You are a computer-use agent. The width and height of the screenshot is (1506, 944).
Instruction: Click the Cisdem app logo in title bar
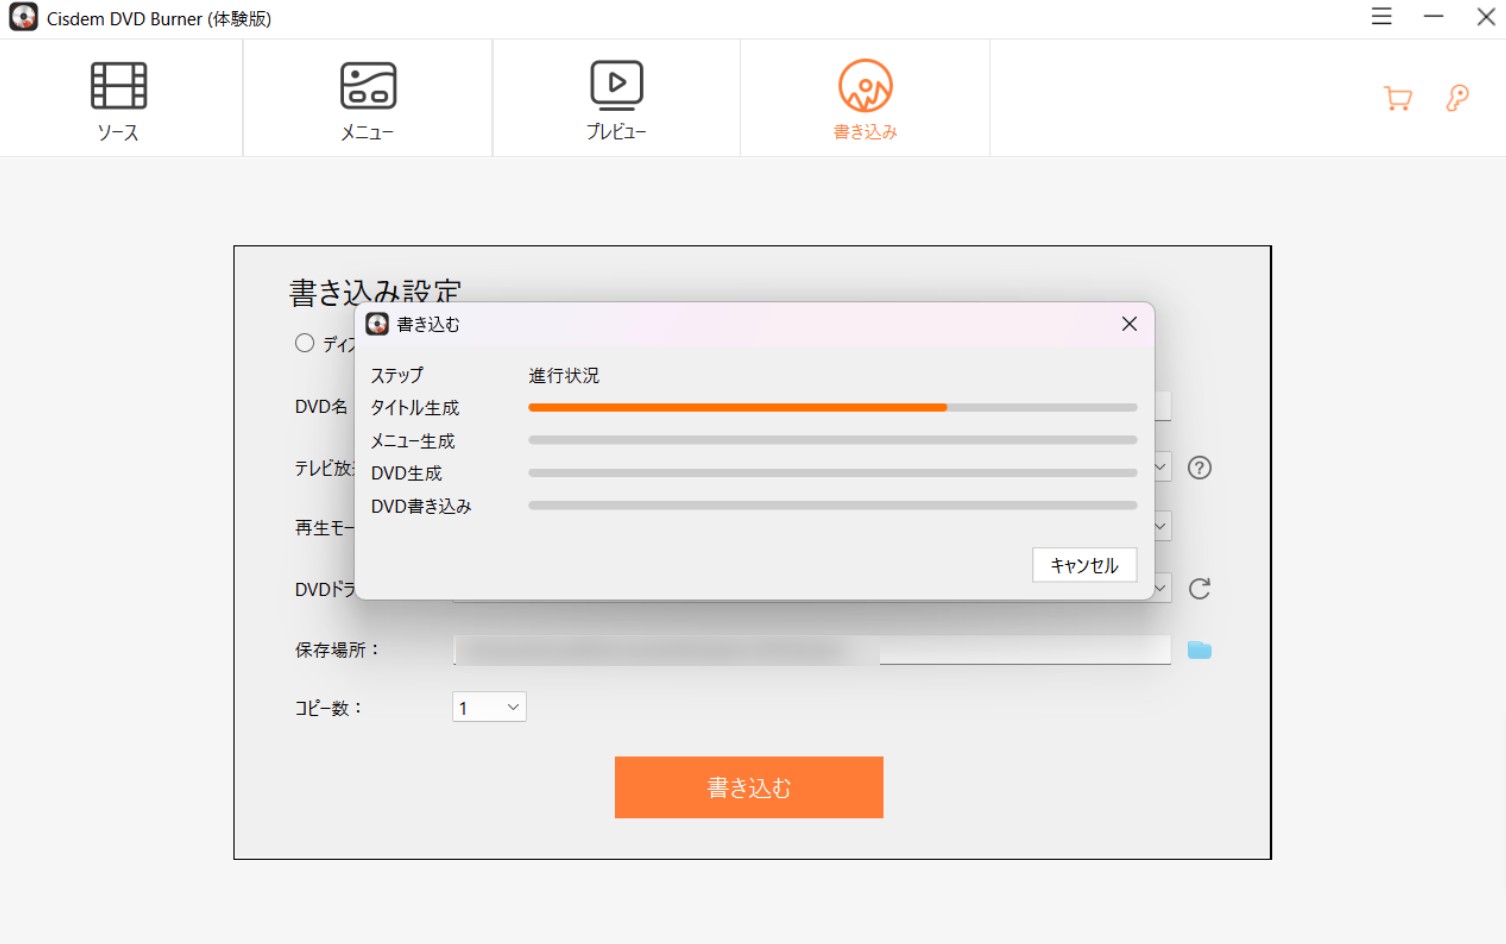23,18
